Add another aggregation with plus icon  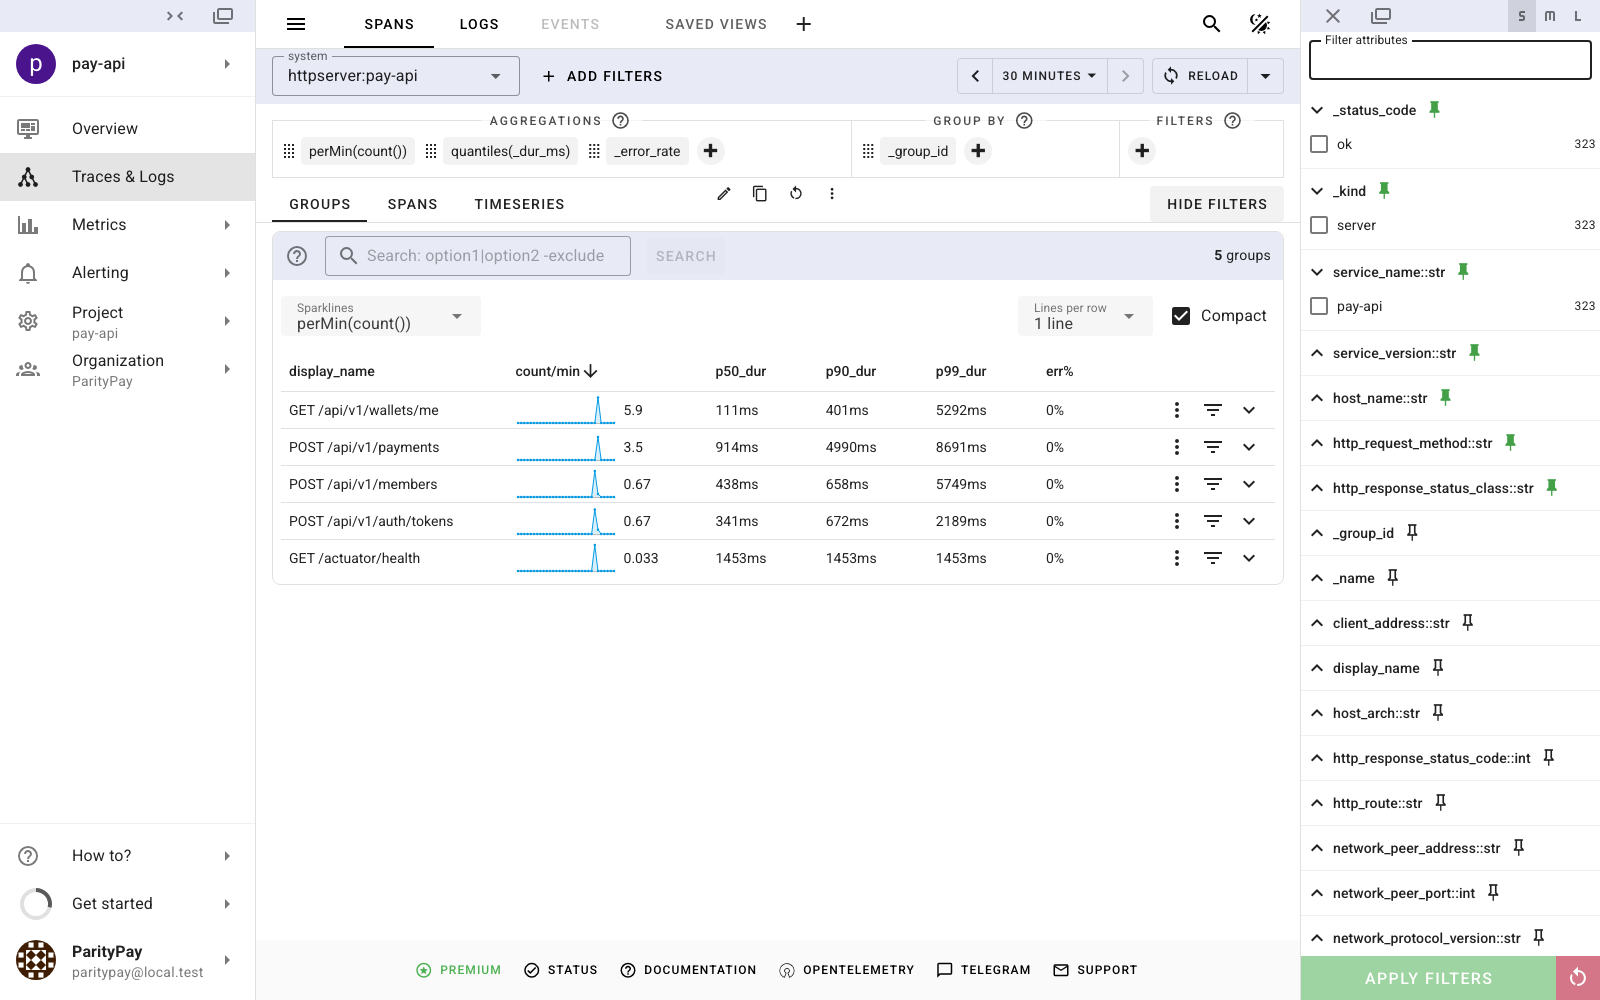(710, 151)
